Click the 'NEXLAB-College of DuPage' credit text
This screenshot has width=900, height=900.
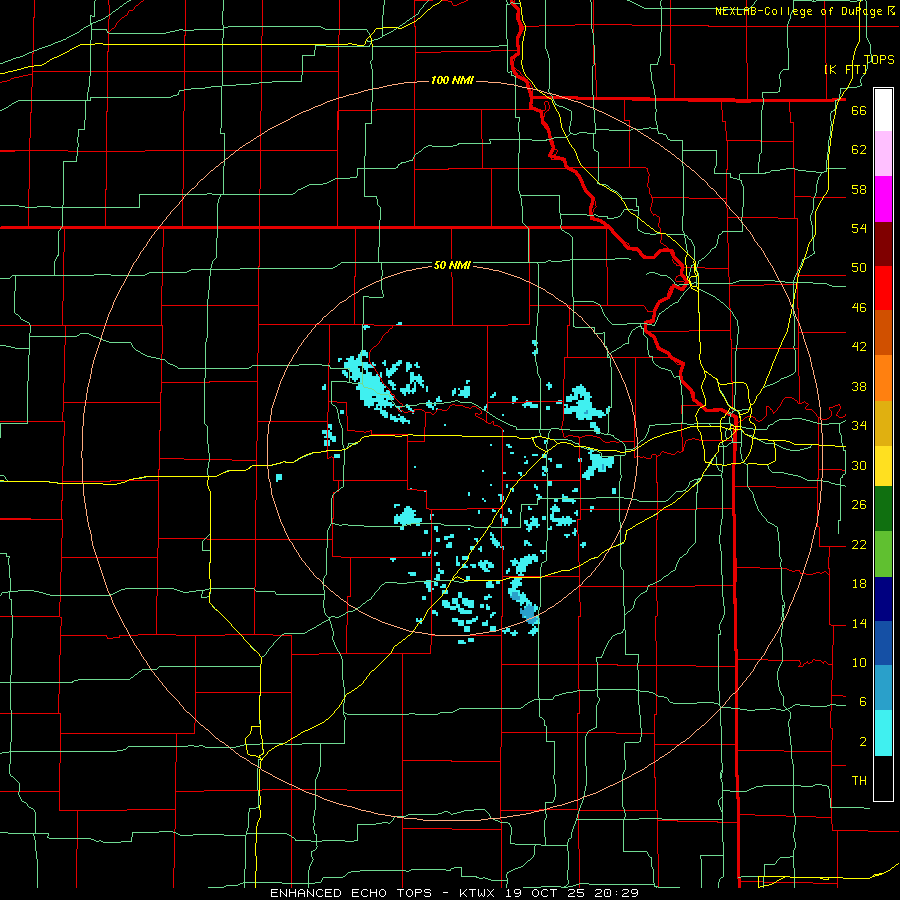pos(800,11)
